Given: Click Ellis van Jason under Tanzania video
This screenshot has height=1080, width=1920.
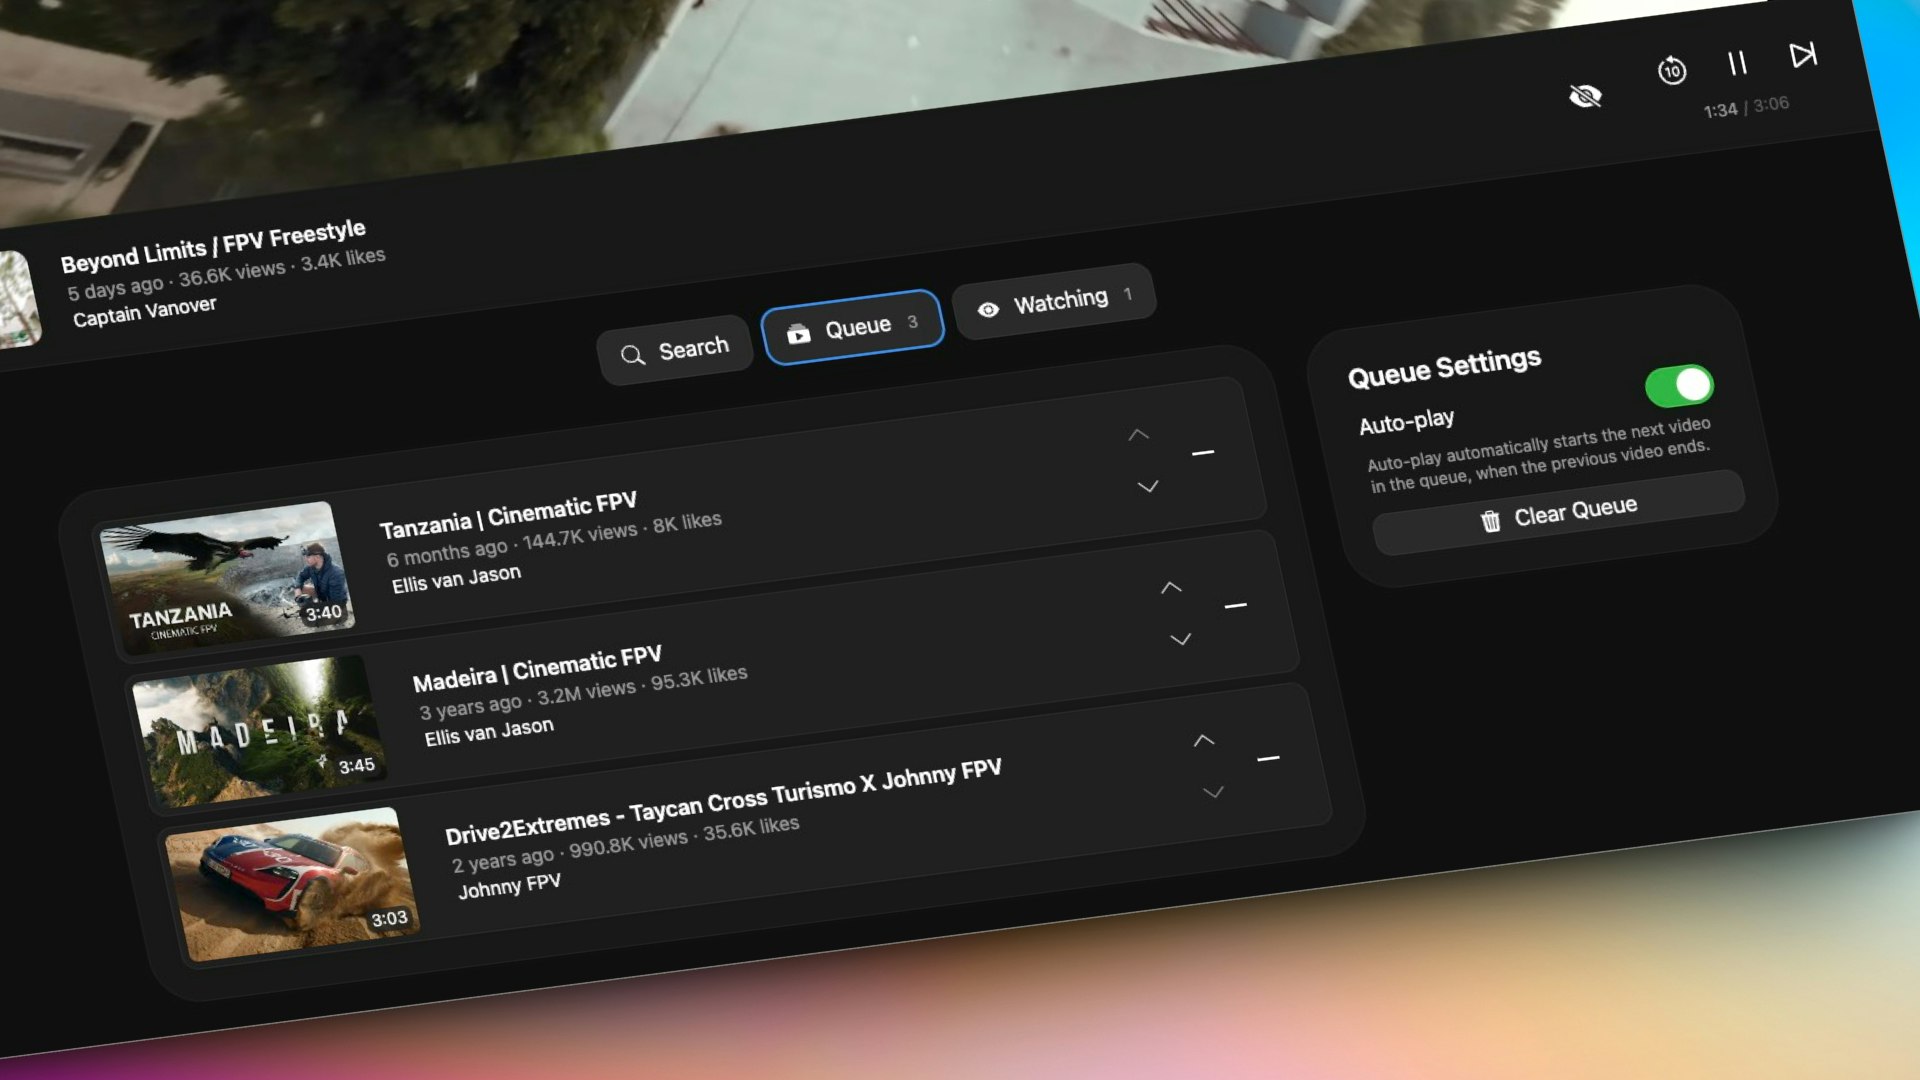Looking at the screenshot, I should [x=456, y=579].
